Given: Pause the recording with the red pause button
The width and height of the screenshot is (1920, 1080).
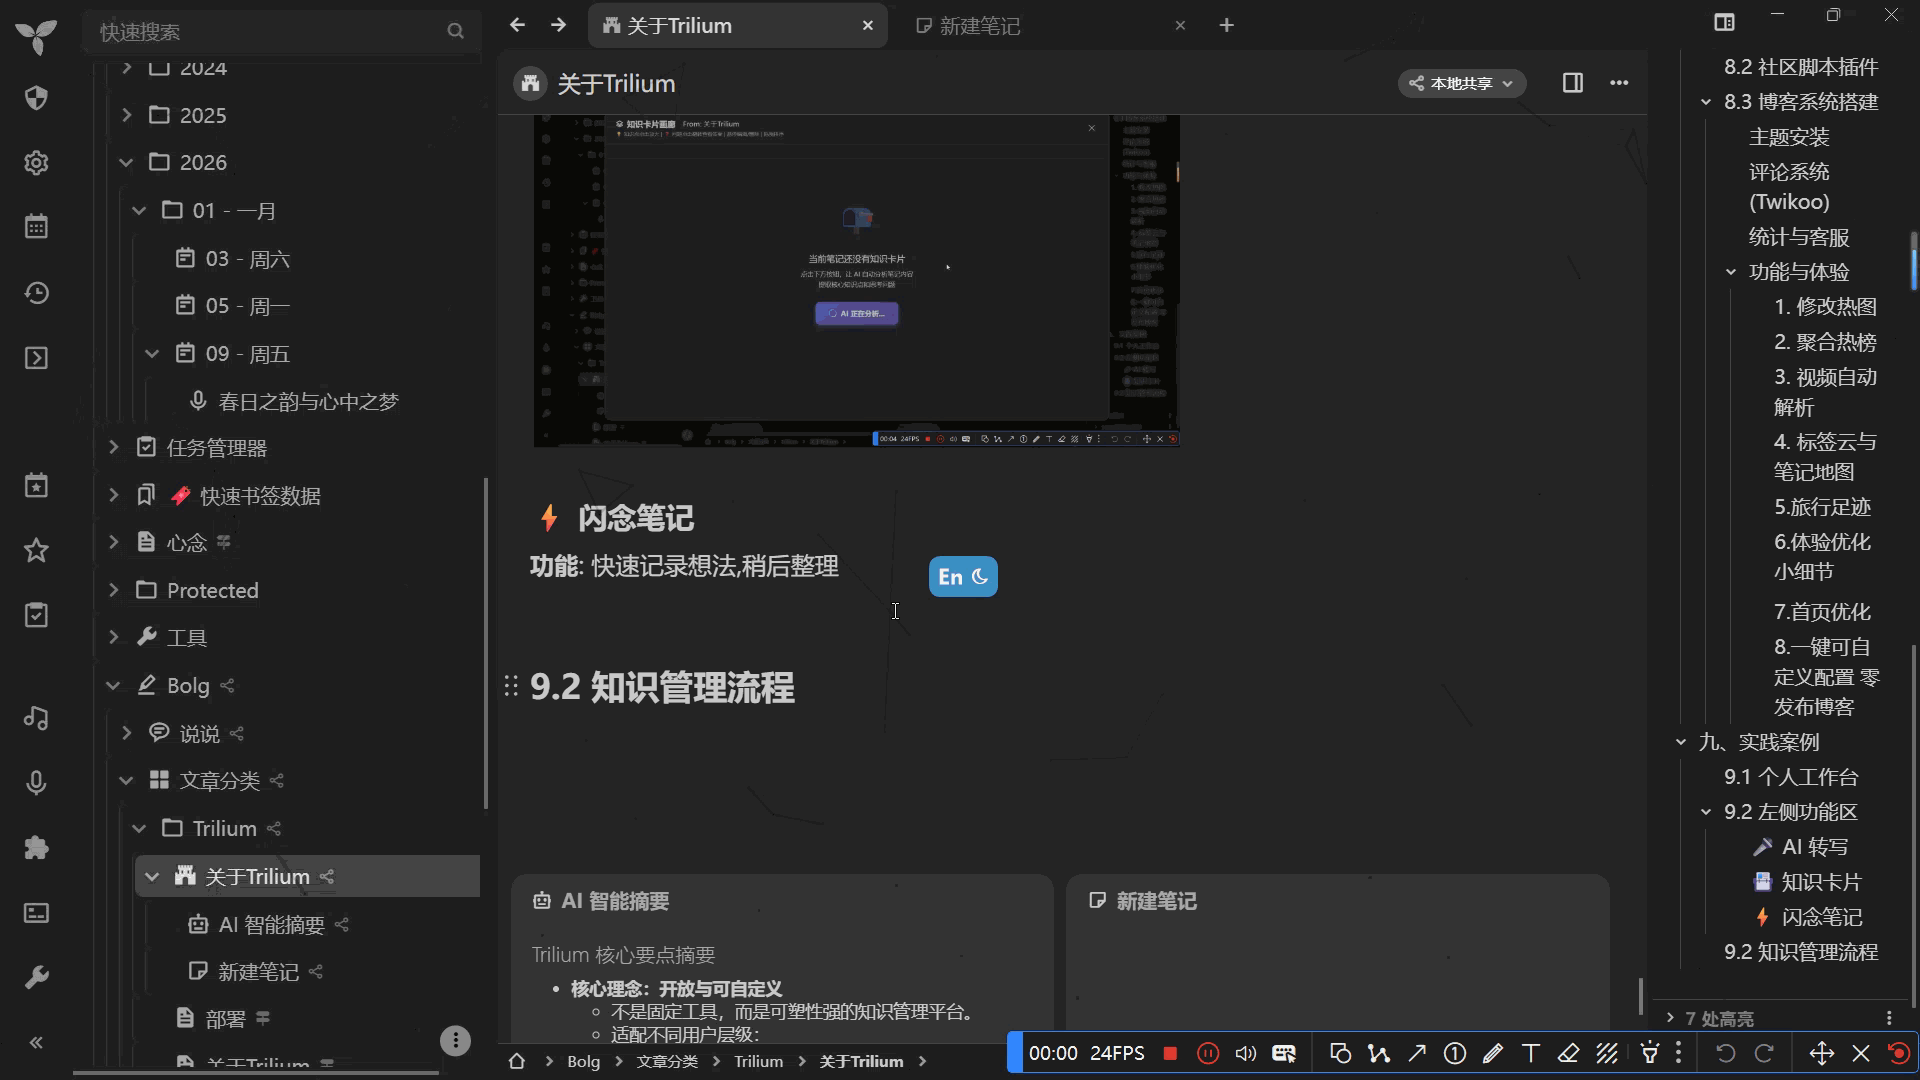Looking at the screenshot, I should tap(1208, 1053).
